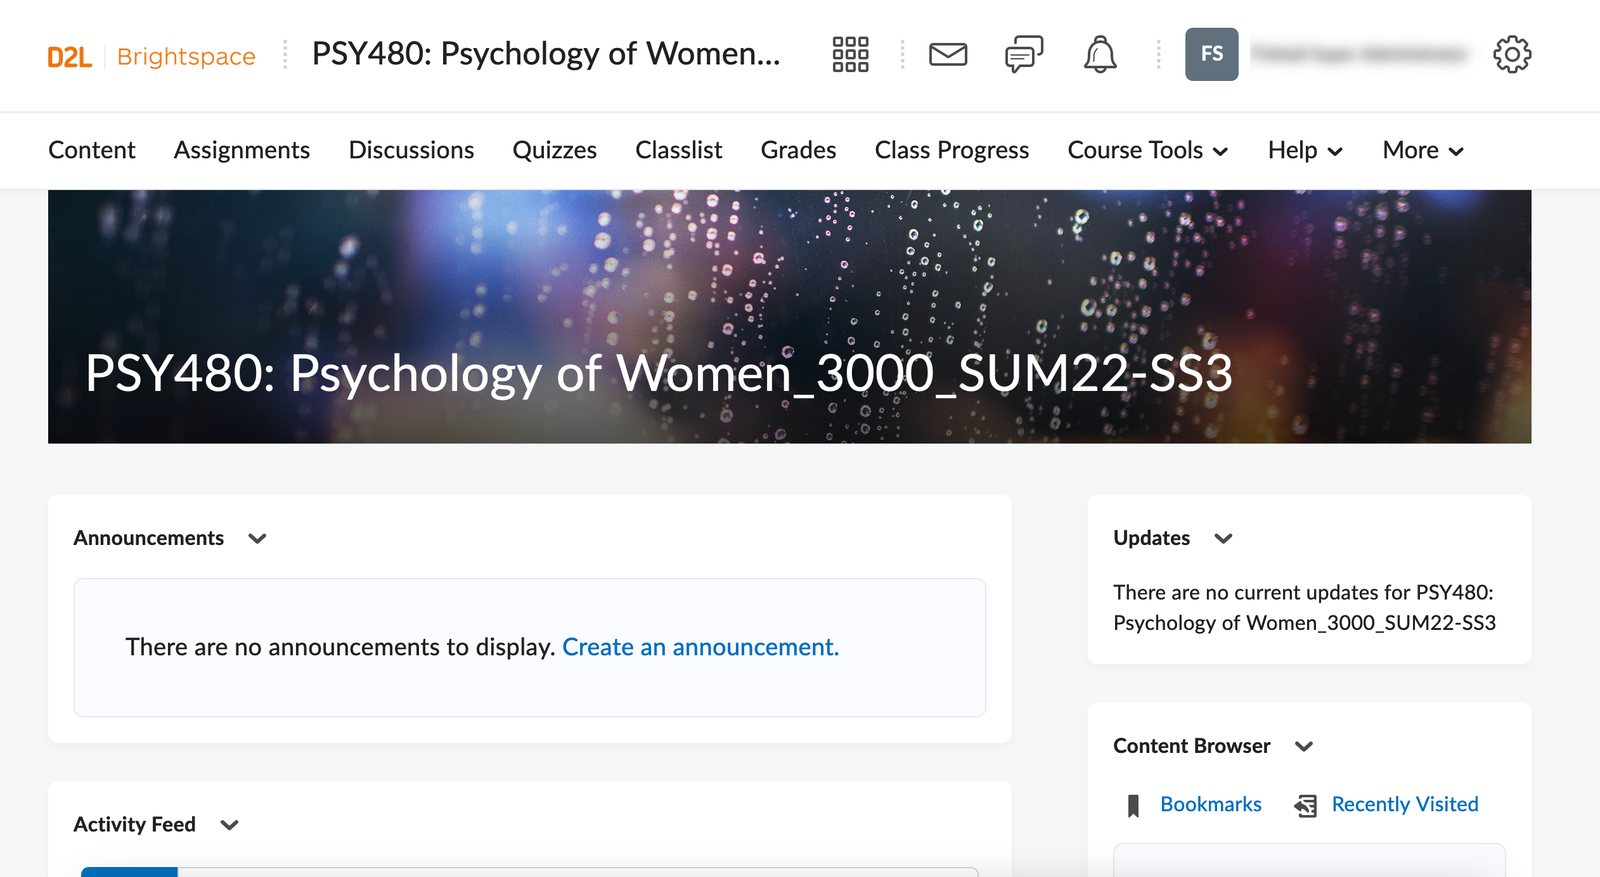The width and height of the screenshot is (1600, 877).
Task: Open the admin tools gear icon
Action: click(1511, 54)
